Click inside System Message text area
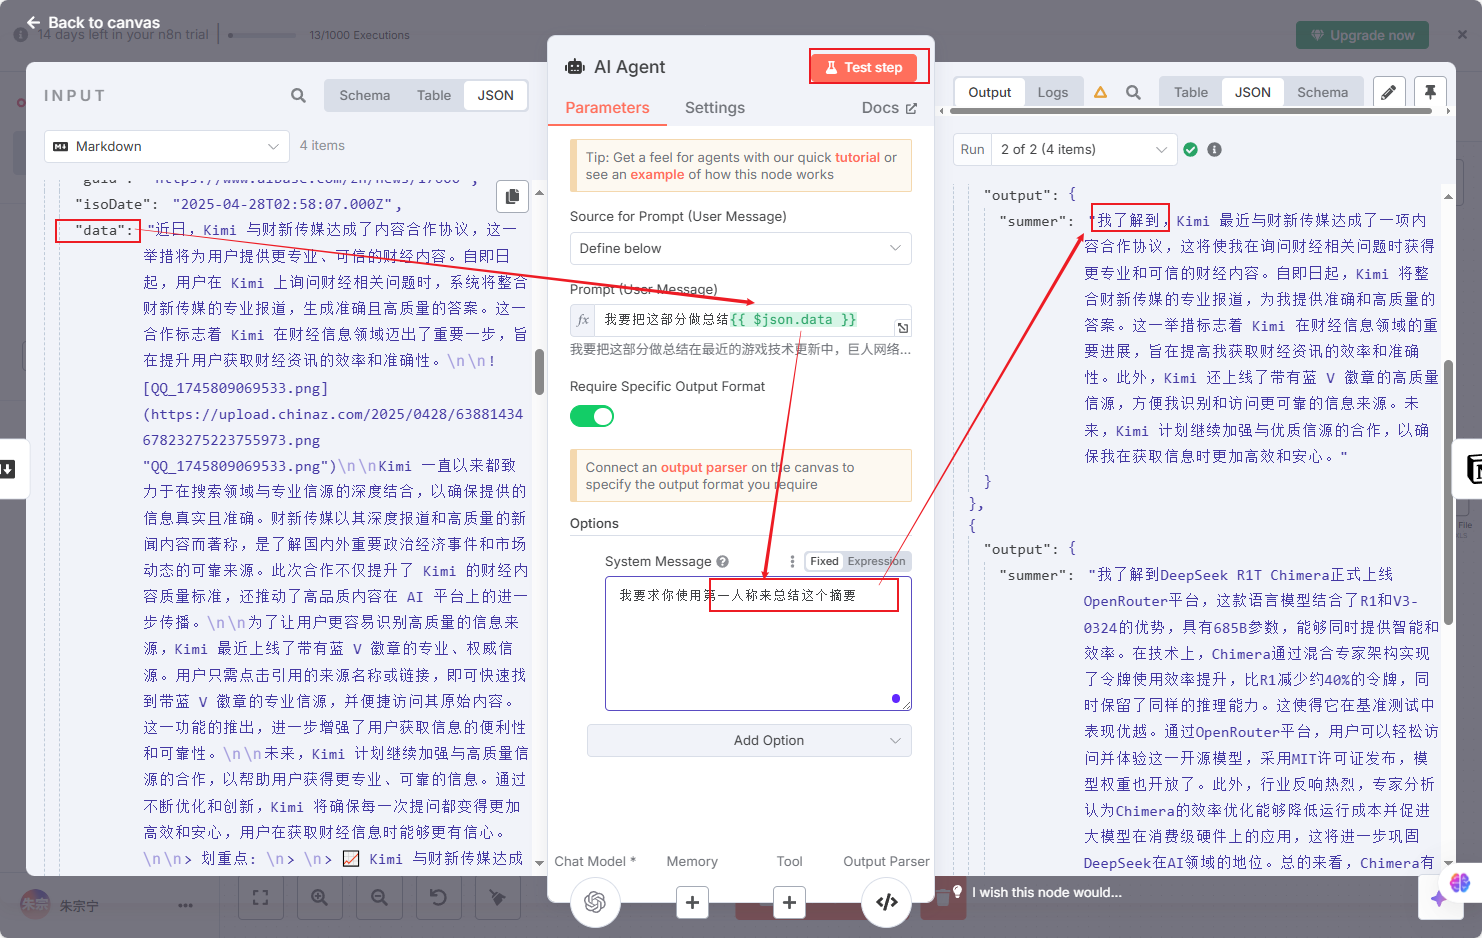Image resolution: width=1482 pixels, height=938 pixels. pyautogui.click(x=758, y=644)
